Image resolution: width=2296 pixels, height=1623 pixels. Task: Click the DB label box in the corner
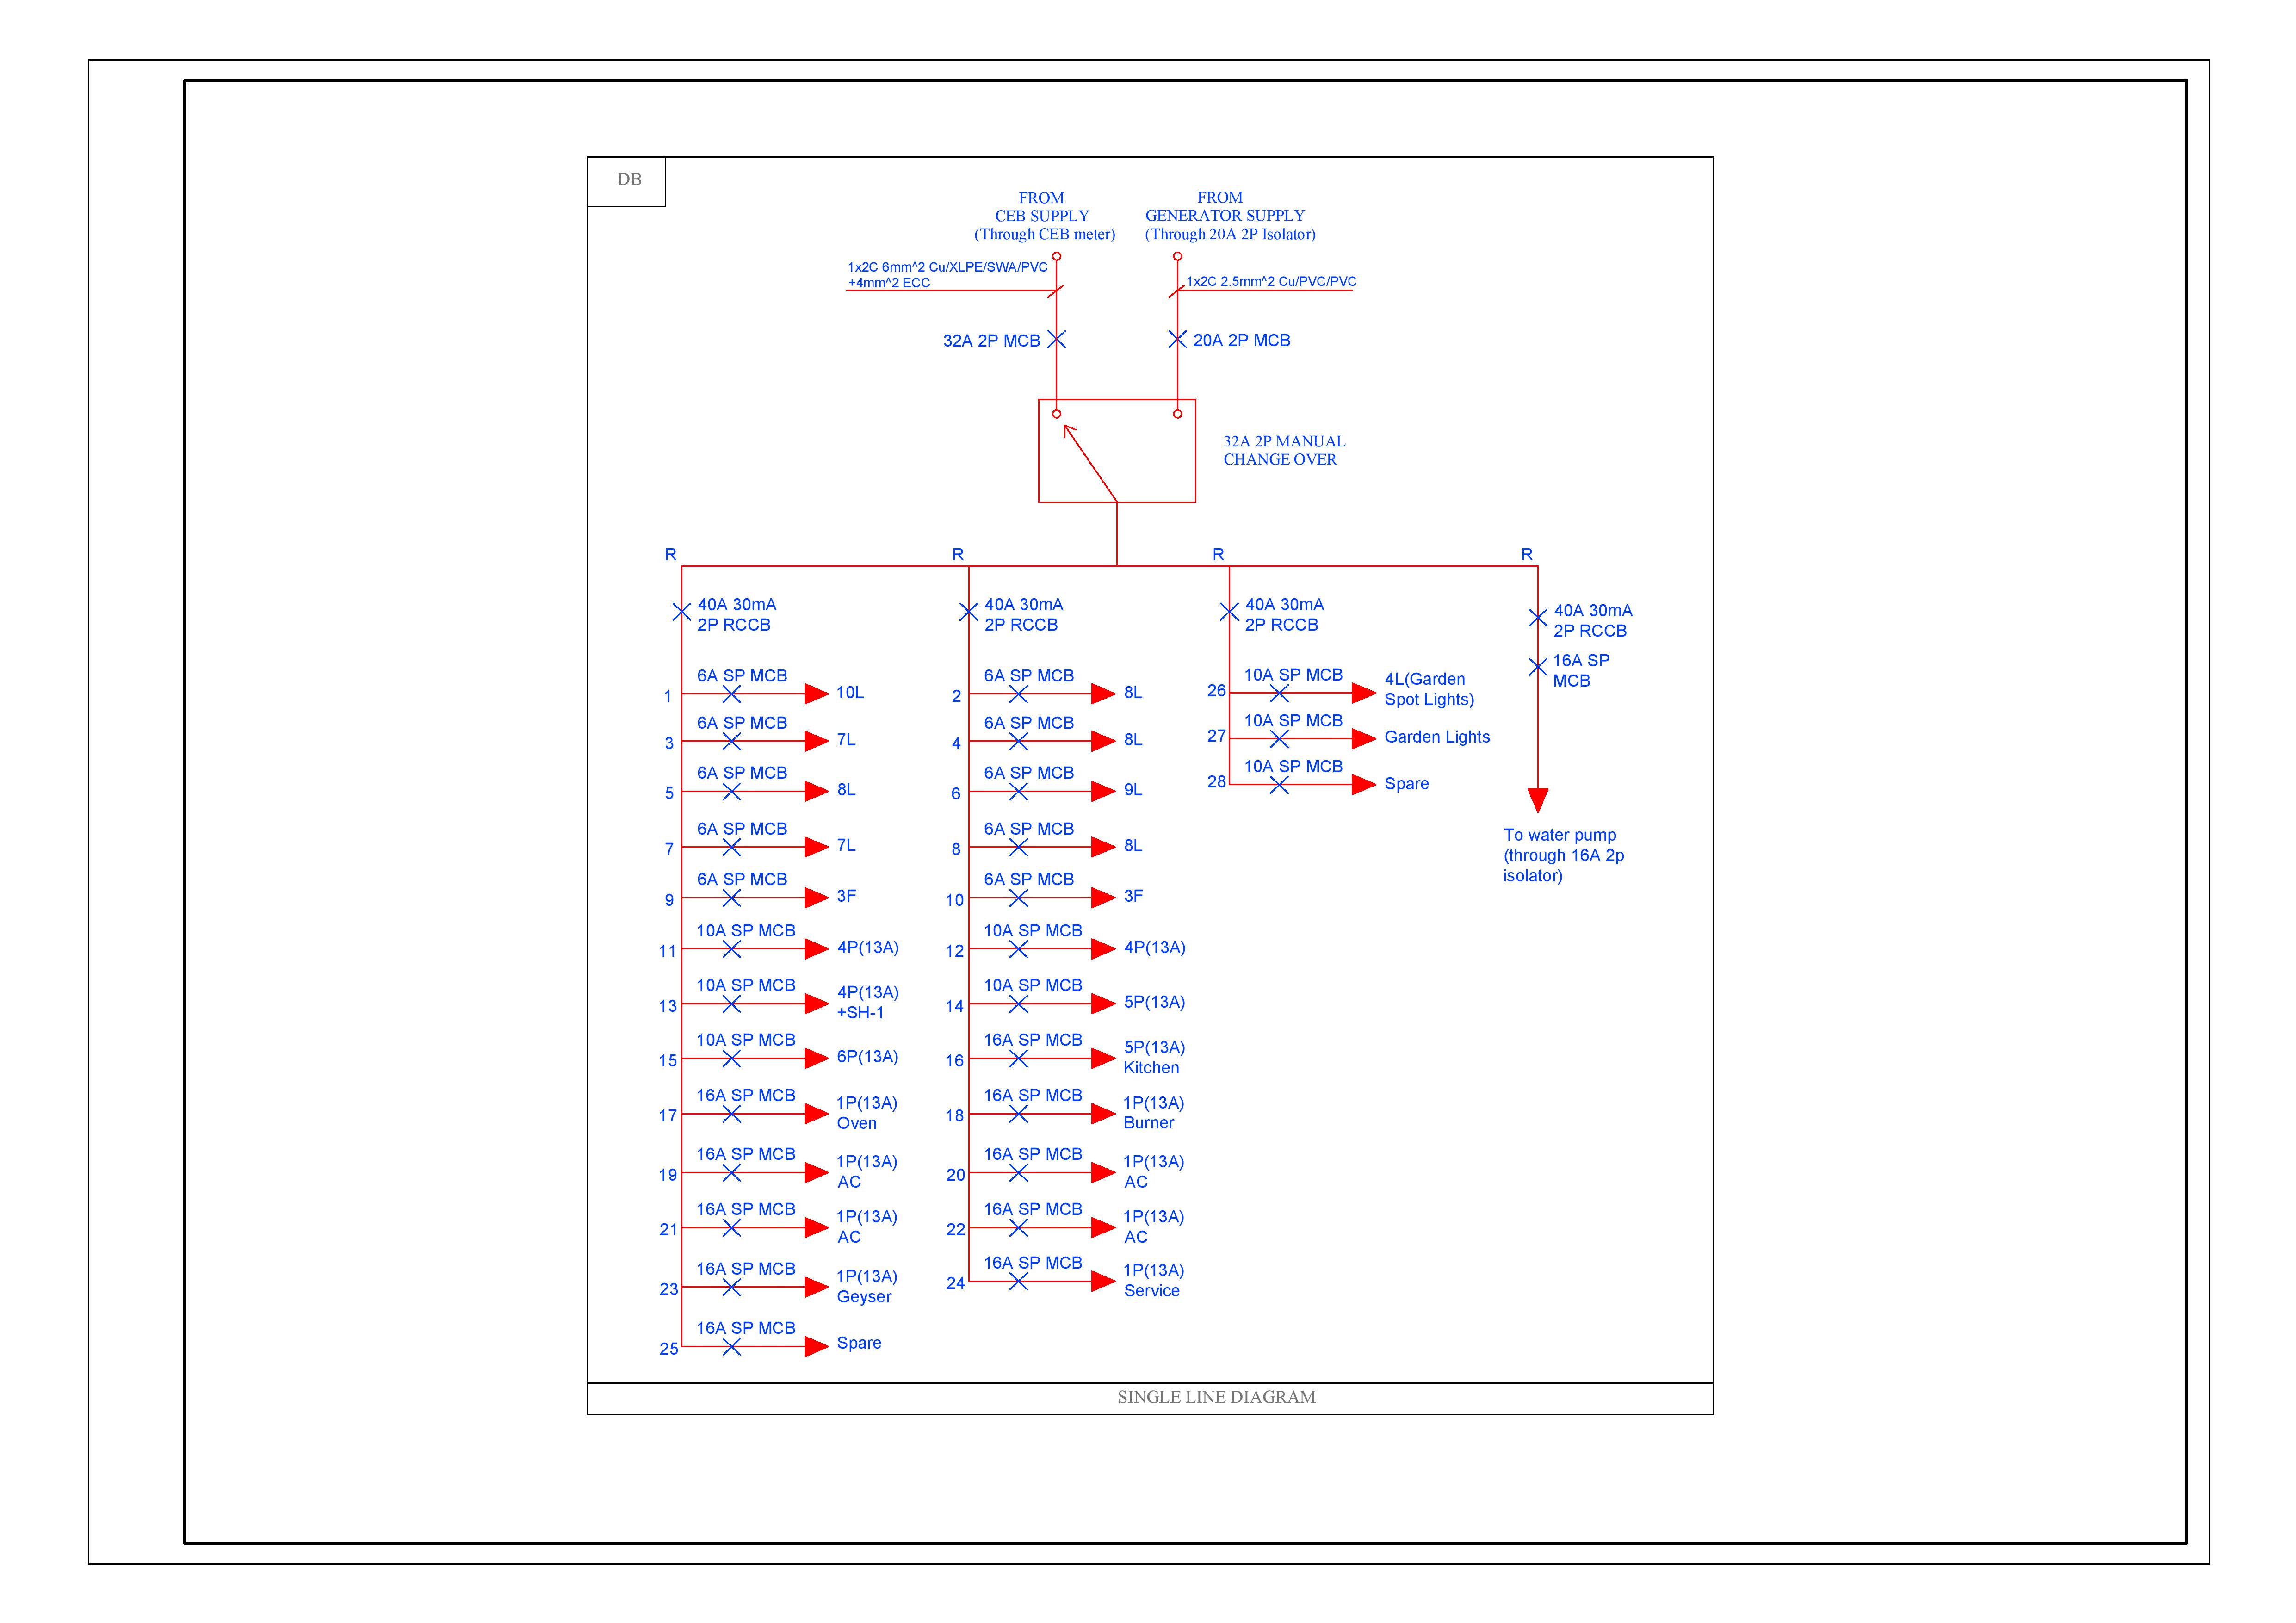point(627,181)
